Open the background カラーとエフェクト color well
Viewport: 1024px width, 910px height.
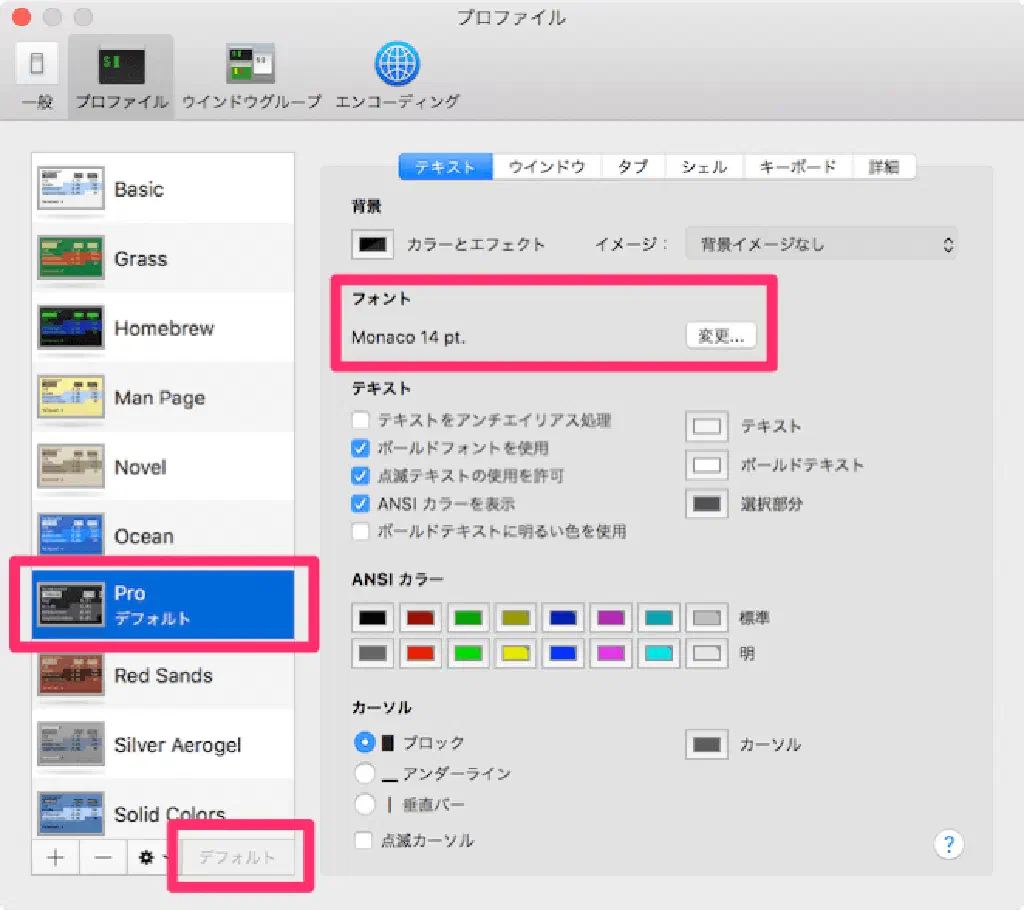pyautogui.click(x=374, y=244)
